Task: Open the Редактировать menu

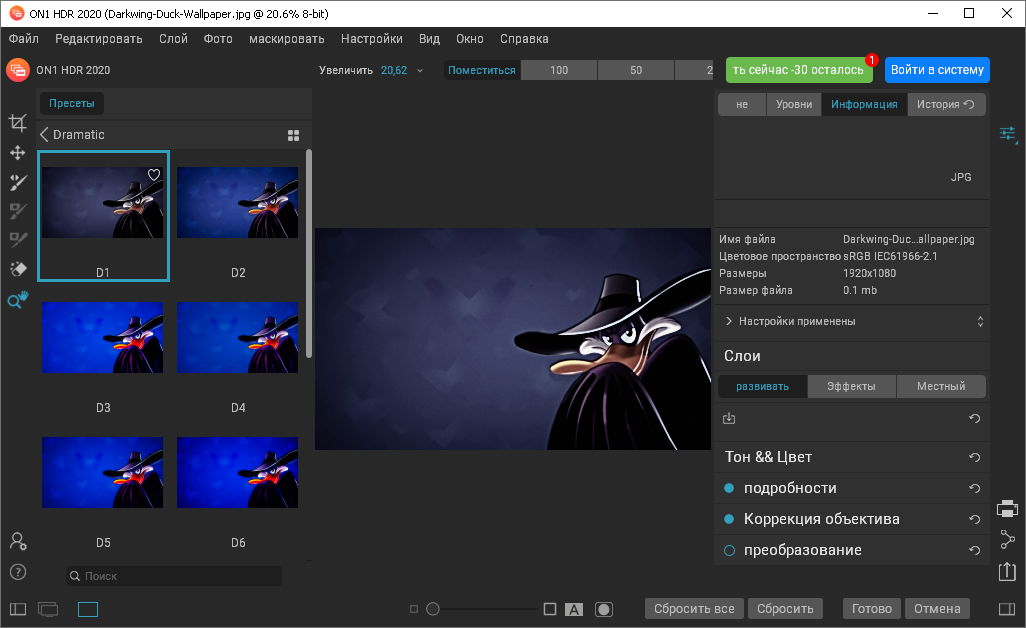Action: 99,39
